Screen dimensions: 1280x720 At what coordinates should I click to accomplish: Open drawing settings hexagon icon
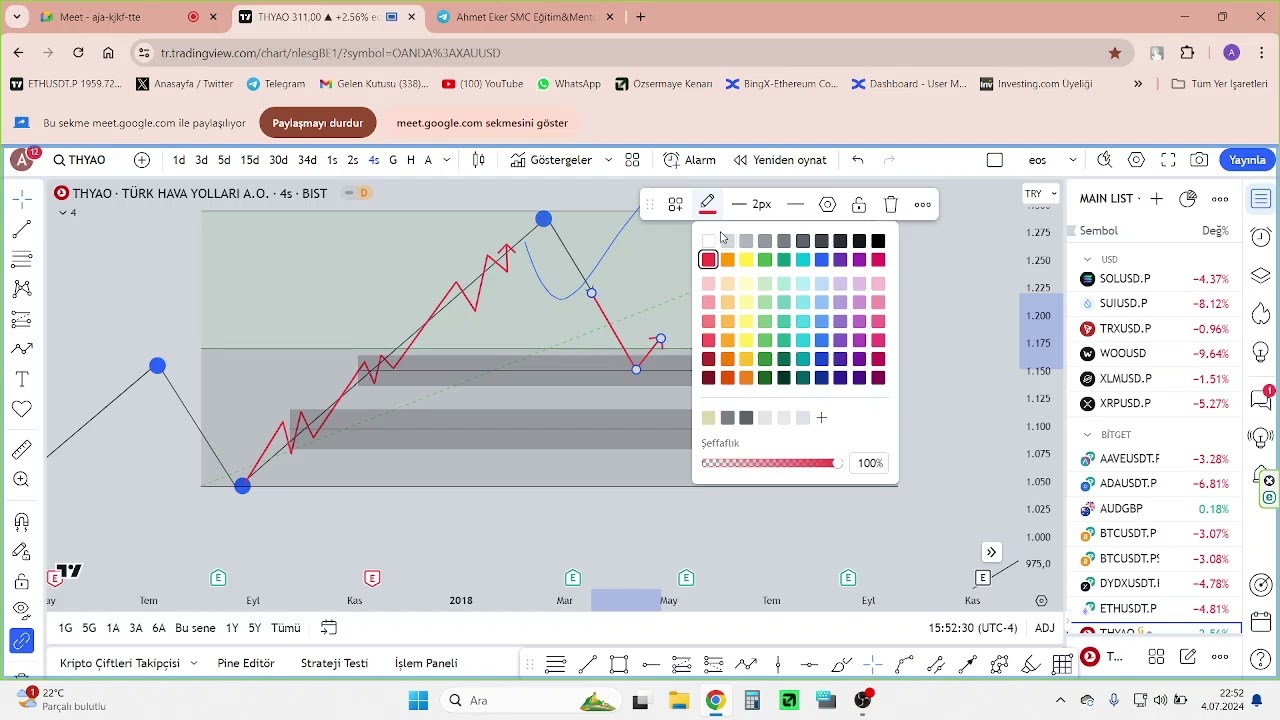(x=827, y=204)
